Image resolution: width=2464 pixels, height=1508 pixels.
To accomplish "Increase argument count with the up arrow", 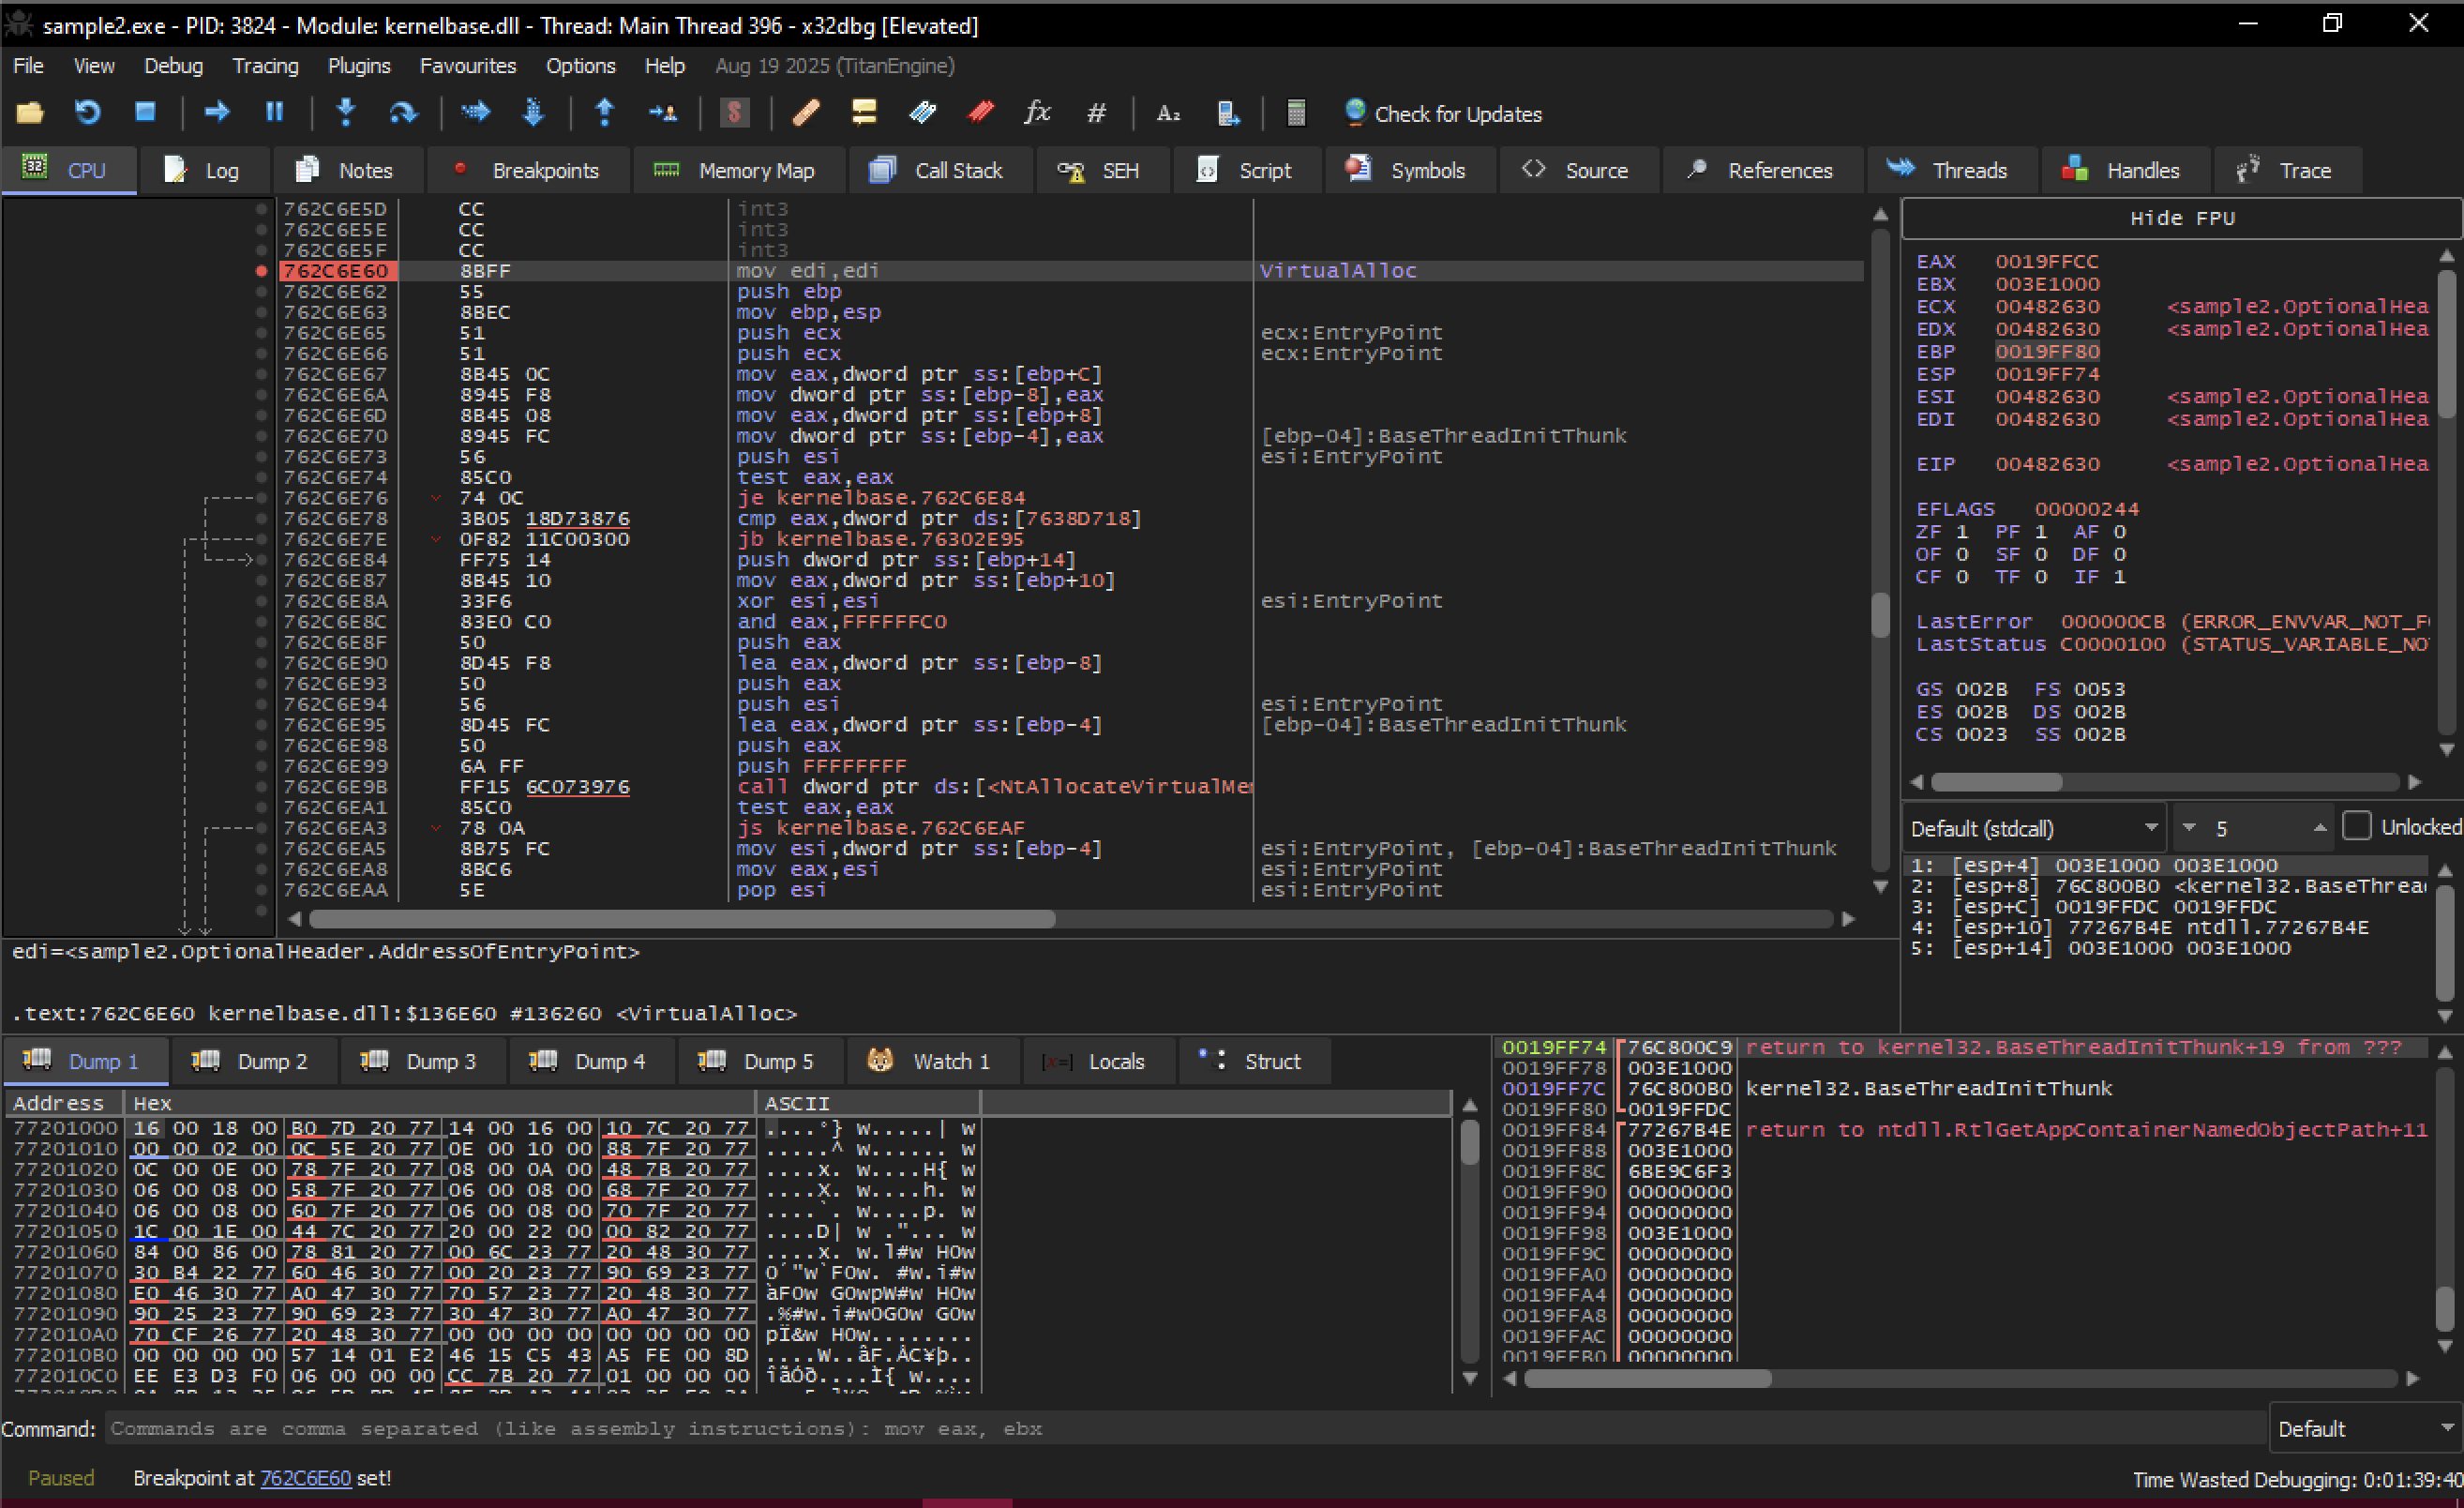I will 2319,828.
